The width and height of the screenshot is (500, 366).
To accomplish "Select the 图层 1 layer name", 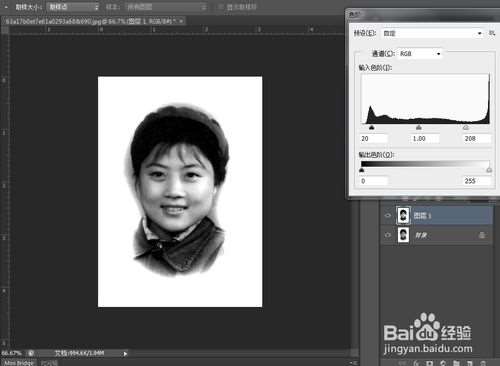I will pos(422,216).
